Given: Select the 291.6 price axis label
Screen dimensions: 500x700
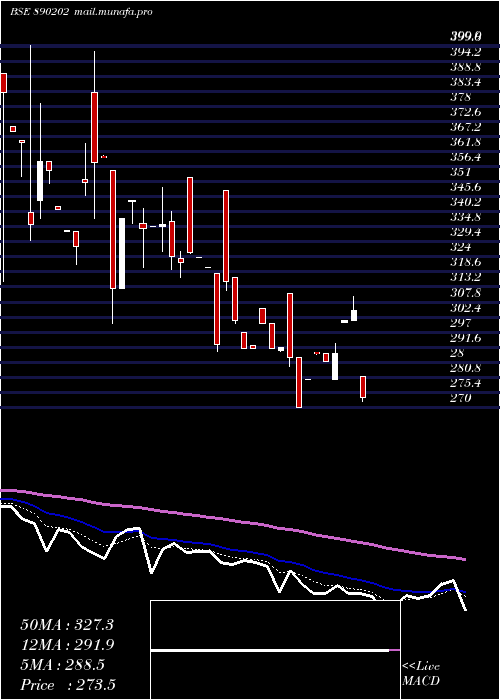Looking at the screenshot, I should (x=465, y=338).
